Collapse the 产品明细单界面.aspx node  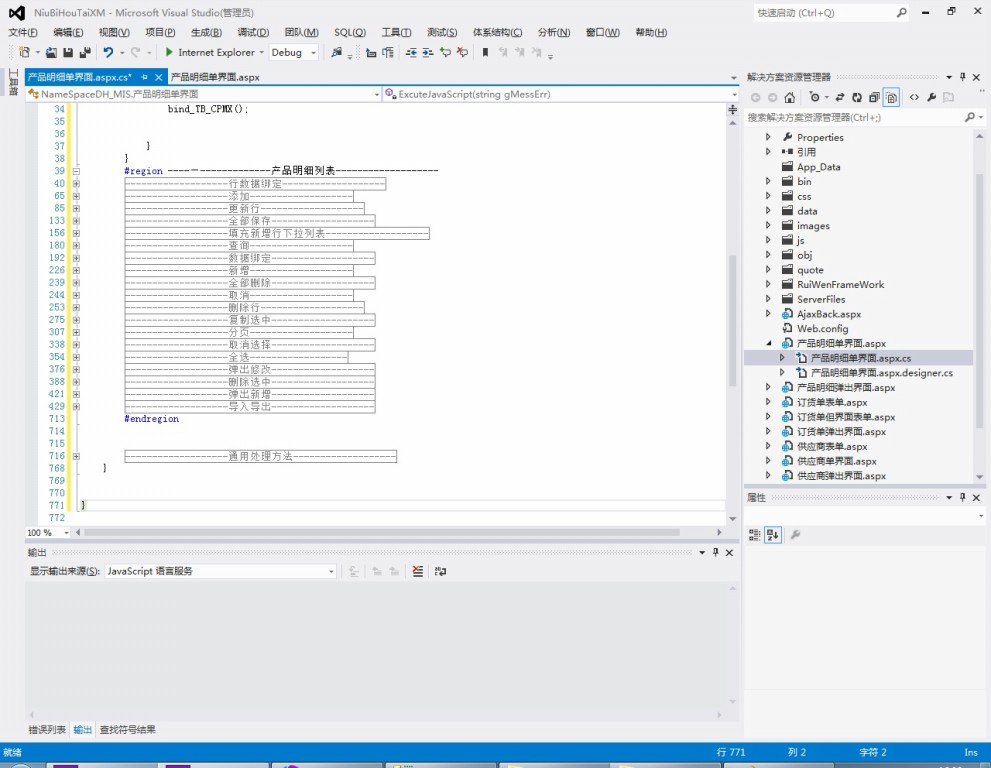coord(769,343)
